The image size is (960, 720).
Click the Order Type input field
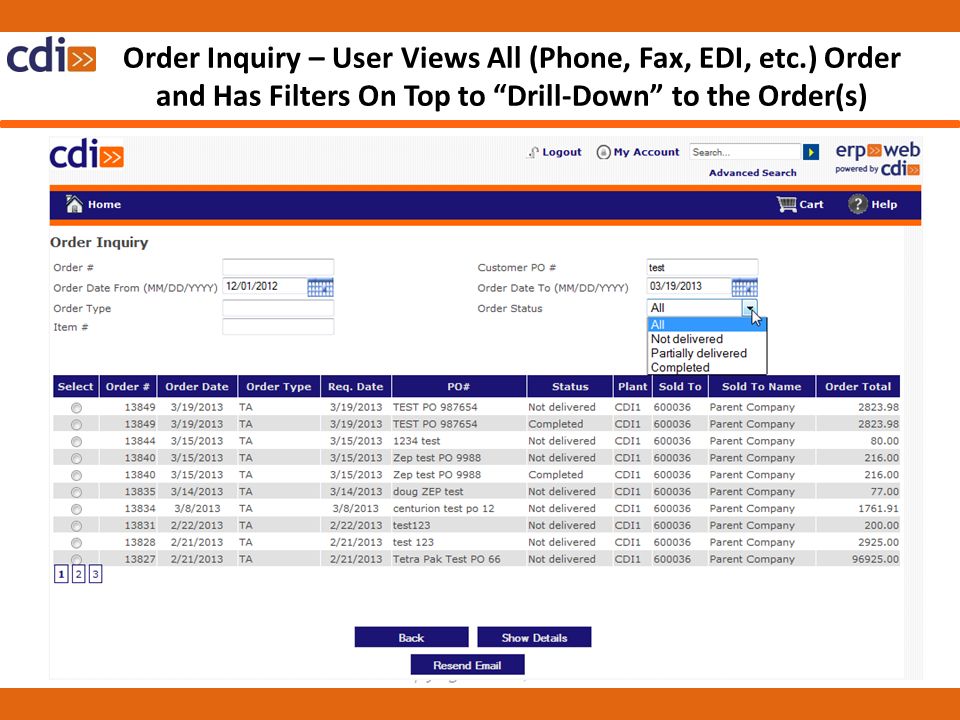pyautogui.click(x=278, y=308)
